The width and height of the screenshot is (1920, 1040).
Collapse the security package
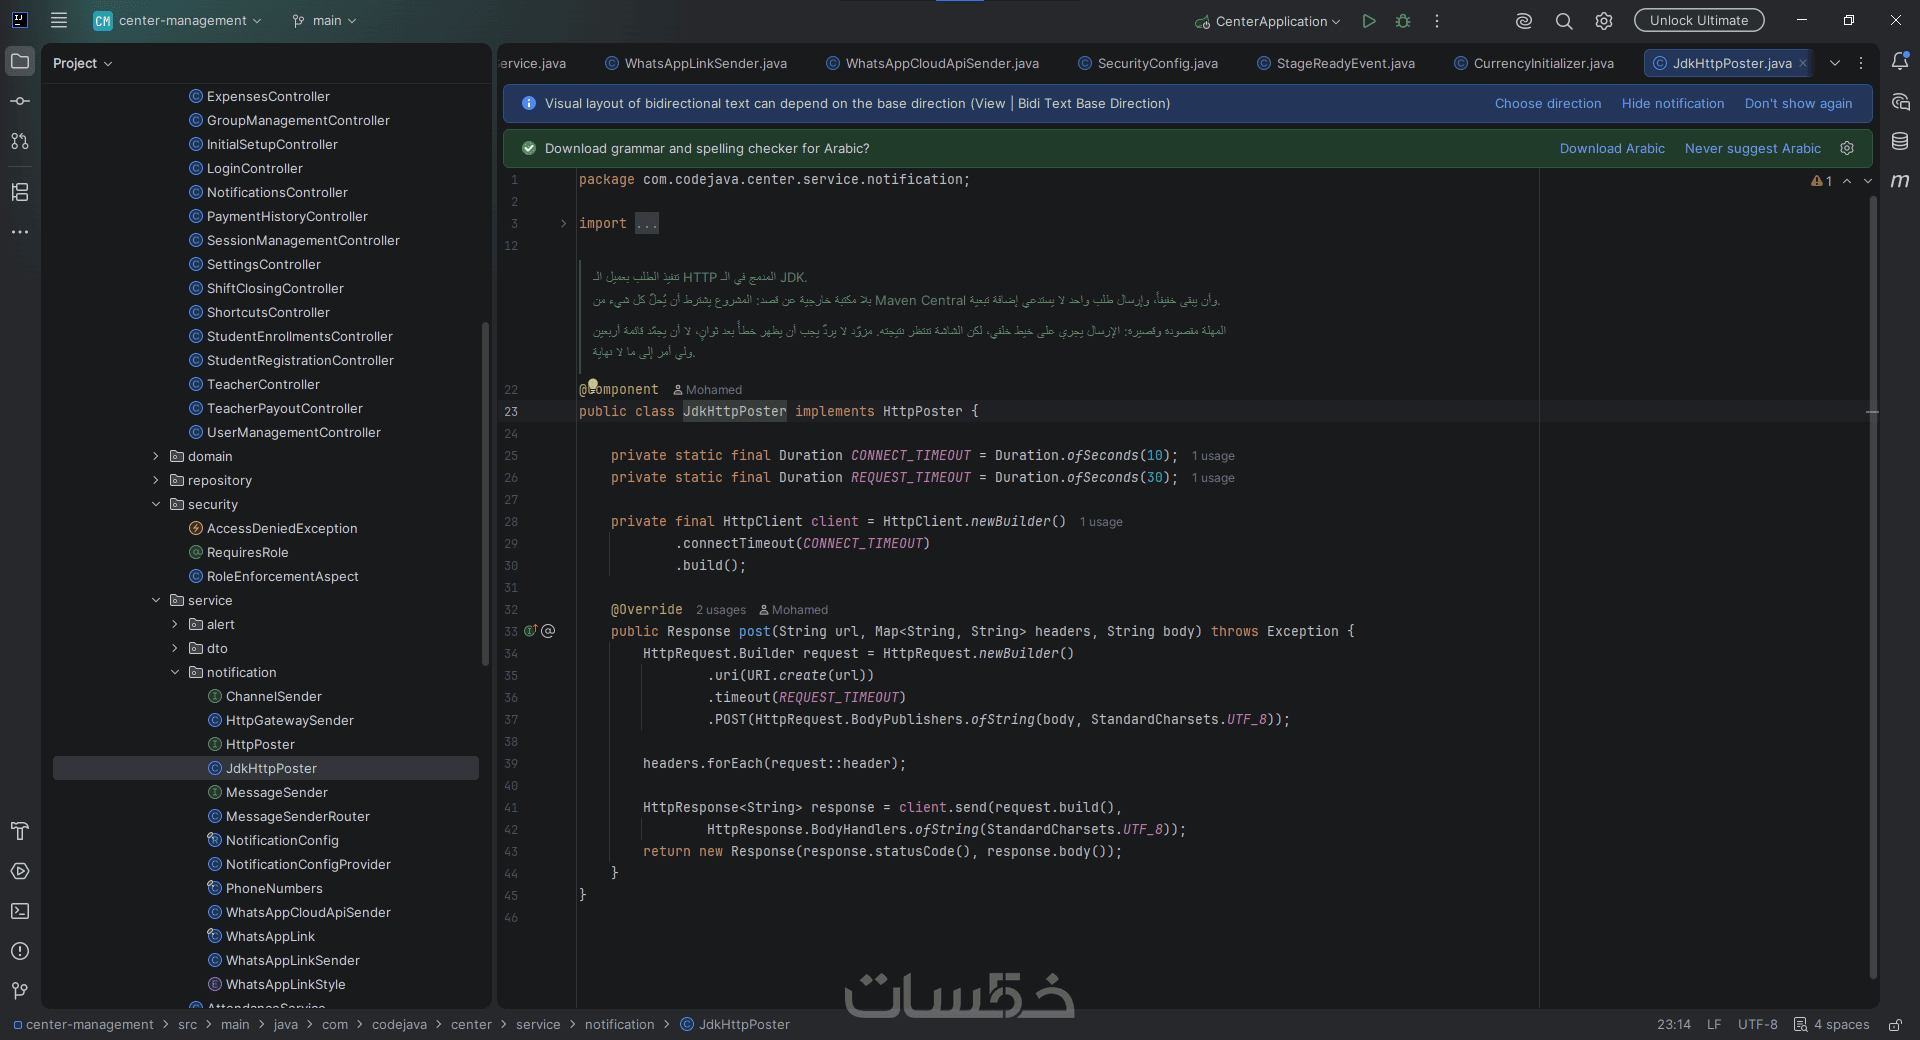pos(156,504)
